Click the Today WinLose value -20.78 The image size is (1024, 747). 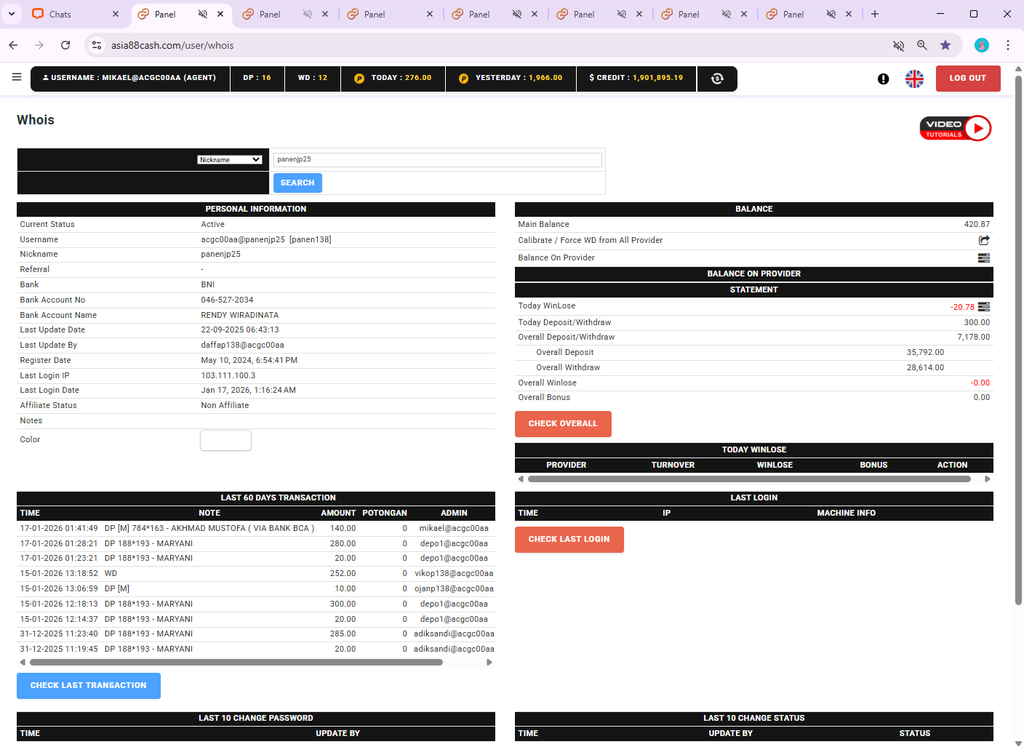[962, 307]
